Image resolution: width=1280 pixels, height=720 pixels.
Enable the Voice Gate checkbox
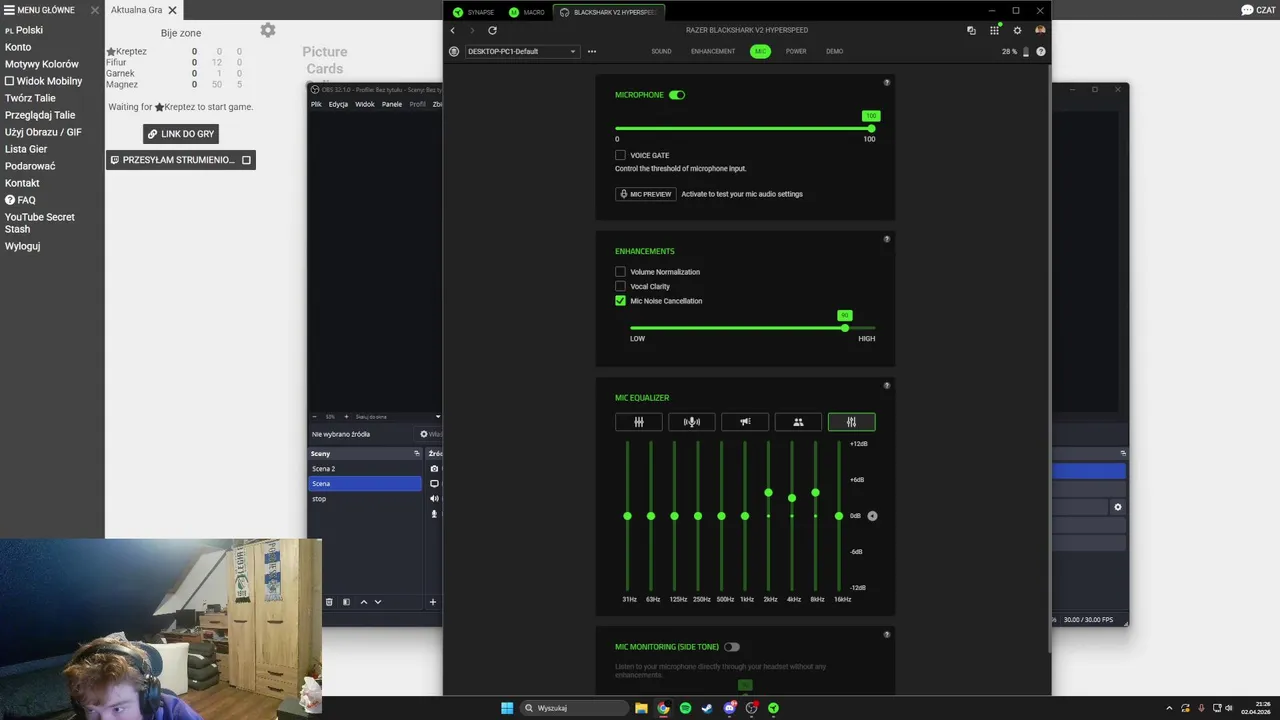point(620,155)
